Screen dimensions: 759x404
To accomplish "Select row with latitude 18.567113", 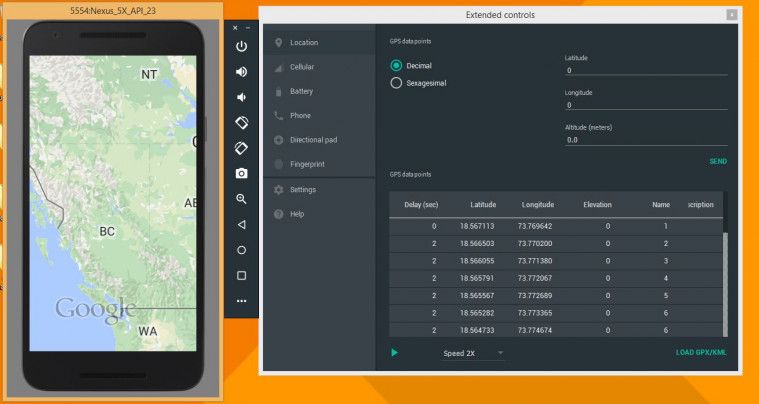I will (x=556, y=226).
